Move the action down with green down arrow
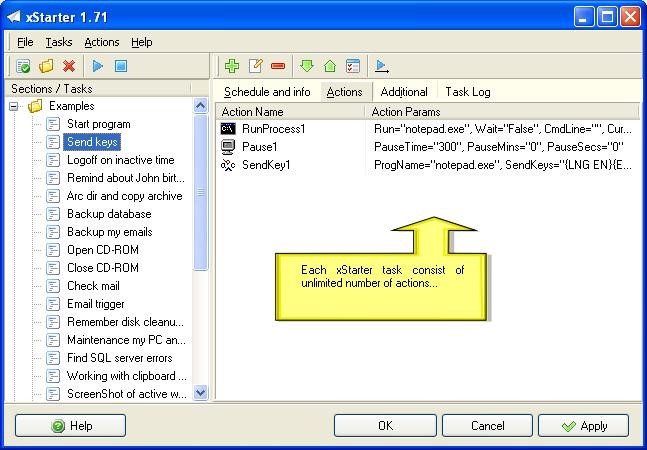Viewport: 647px width, 450px height. (x=307, y=67)
